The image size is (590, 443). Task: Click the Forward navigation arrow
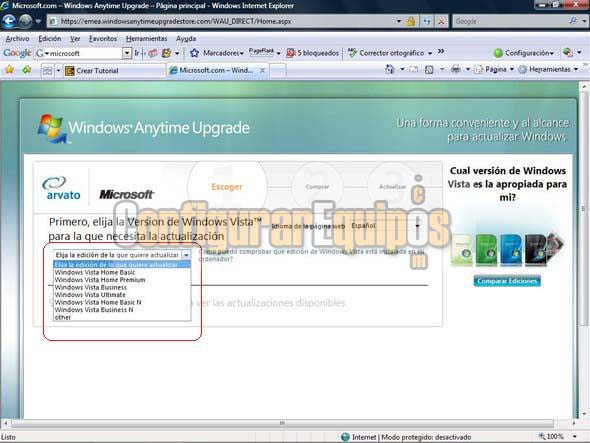pyautogui.click(x=25, y=21)
